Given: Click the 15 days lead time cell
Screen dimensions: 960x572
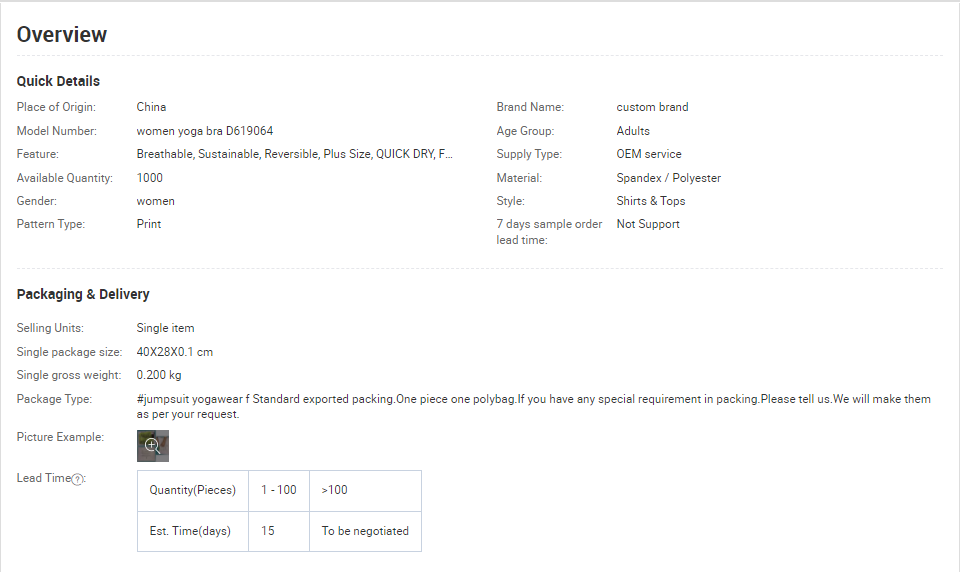Looking at the screenshot, I should click(x=279, y=532).
